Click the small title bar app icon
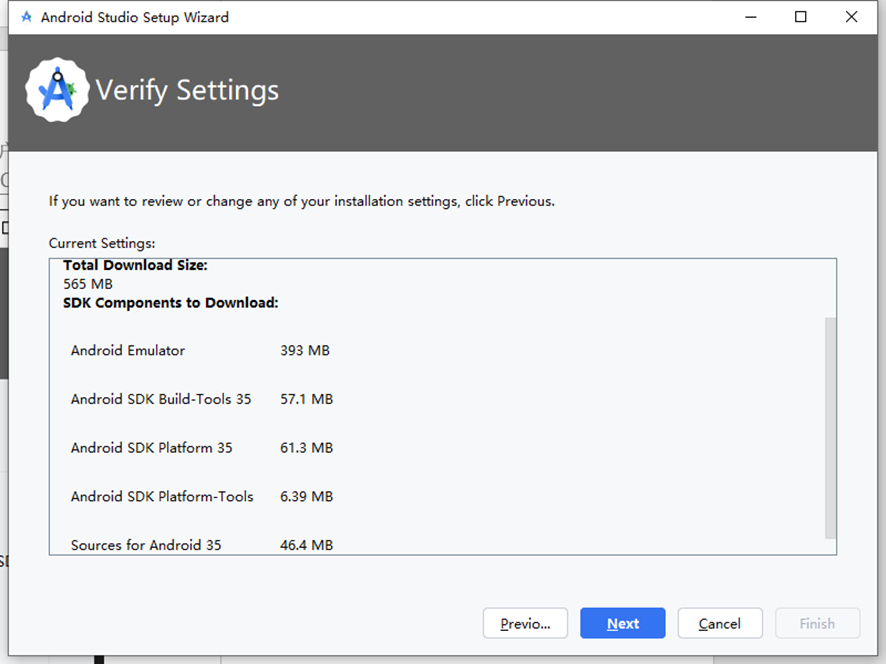The width and height of the screenshot is (886, 664). [26, 17]
